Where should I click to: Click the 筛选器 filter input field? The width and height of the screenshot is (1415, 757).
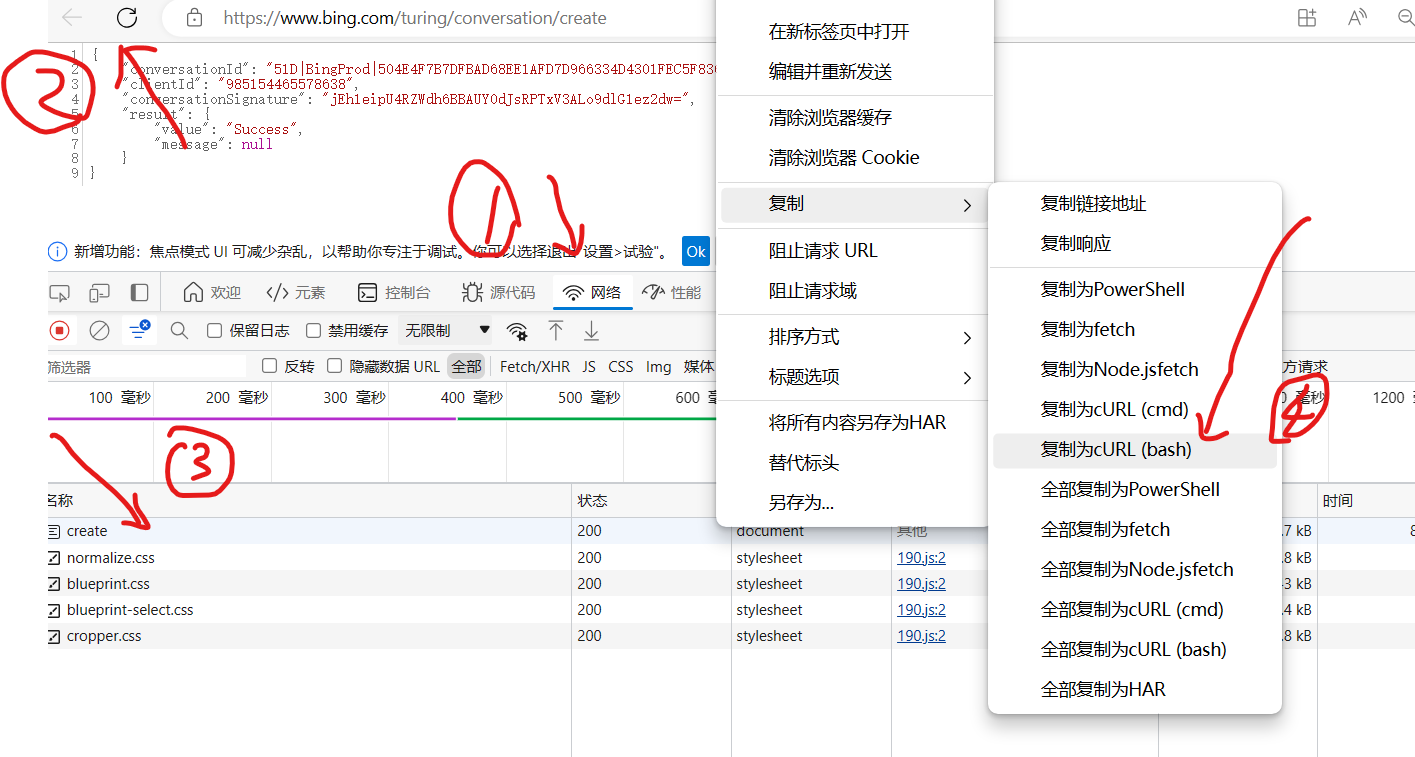(146, 367)
